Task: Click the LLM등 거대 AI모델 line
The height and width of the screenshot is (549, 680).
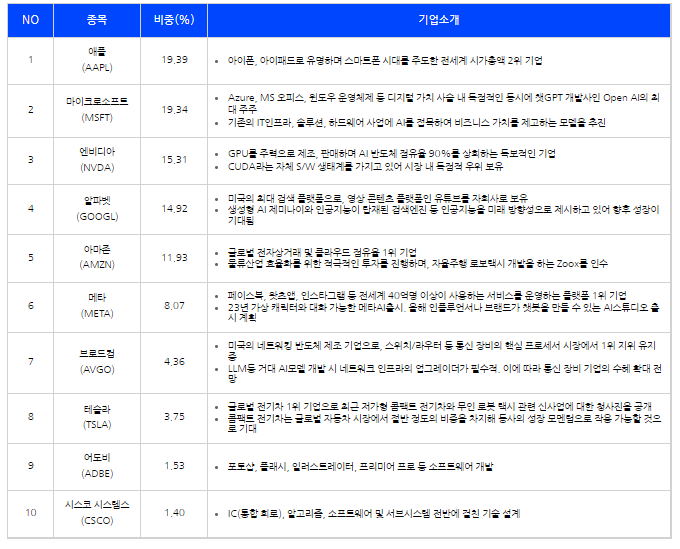Action: pos(445,374)
